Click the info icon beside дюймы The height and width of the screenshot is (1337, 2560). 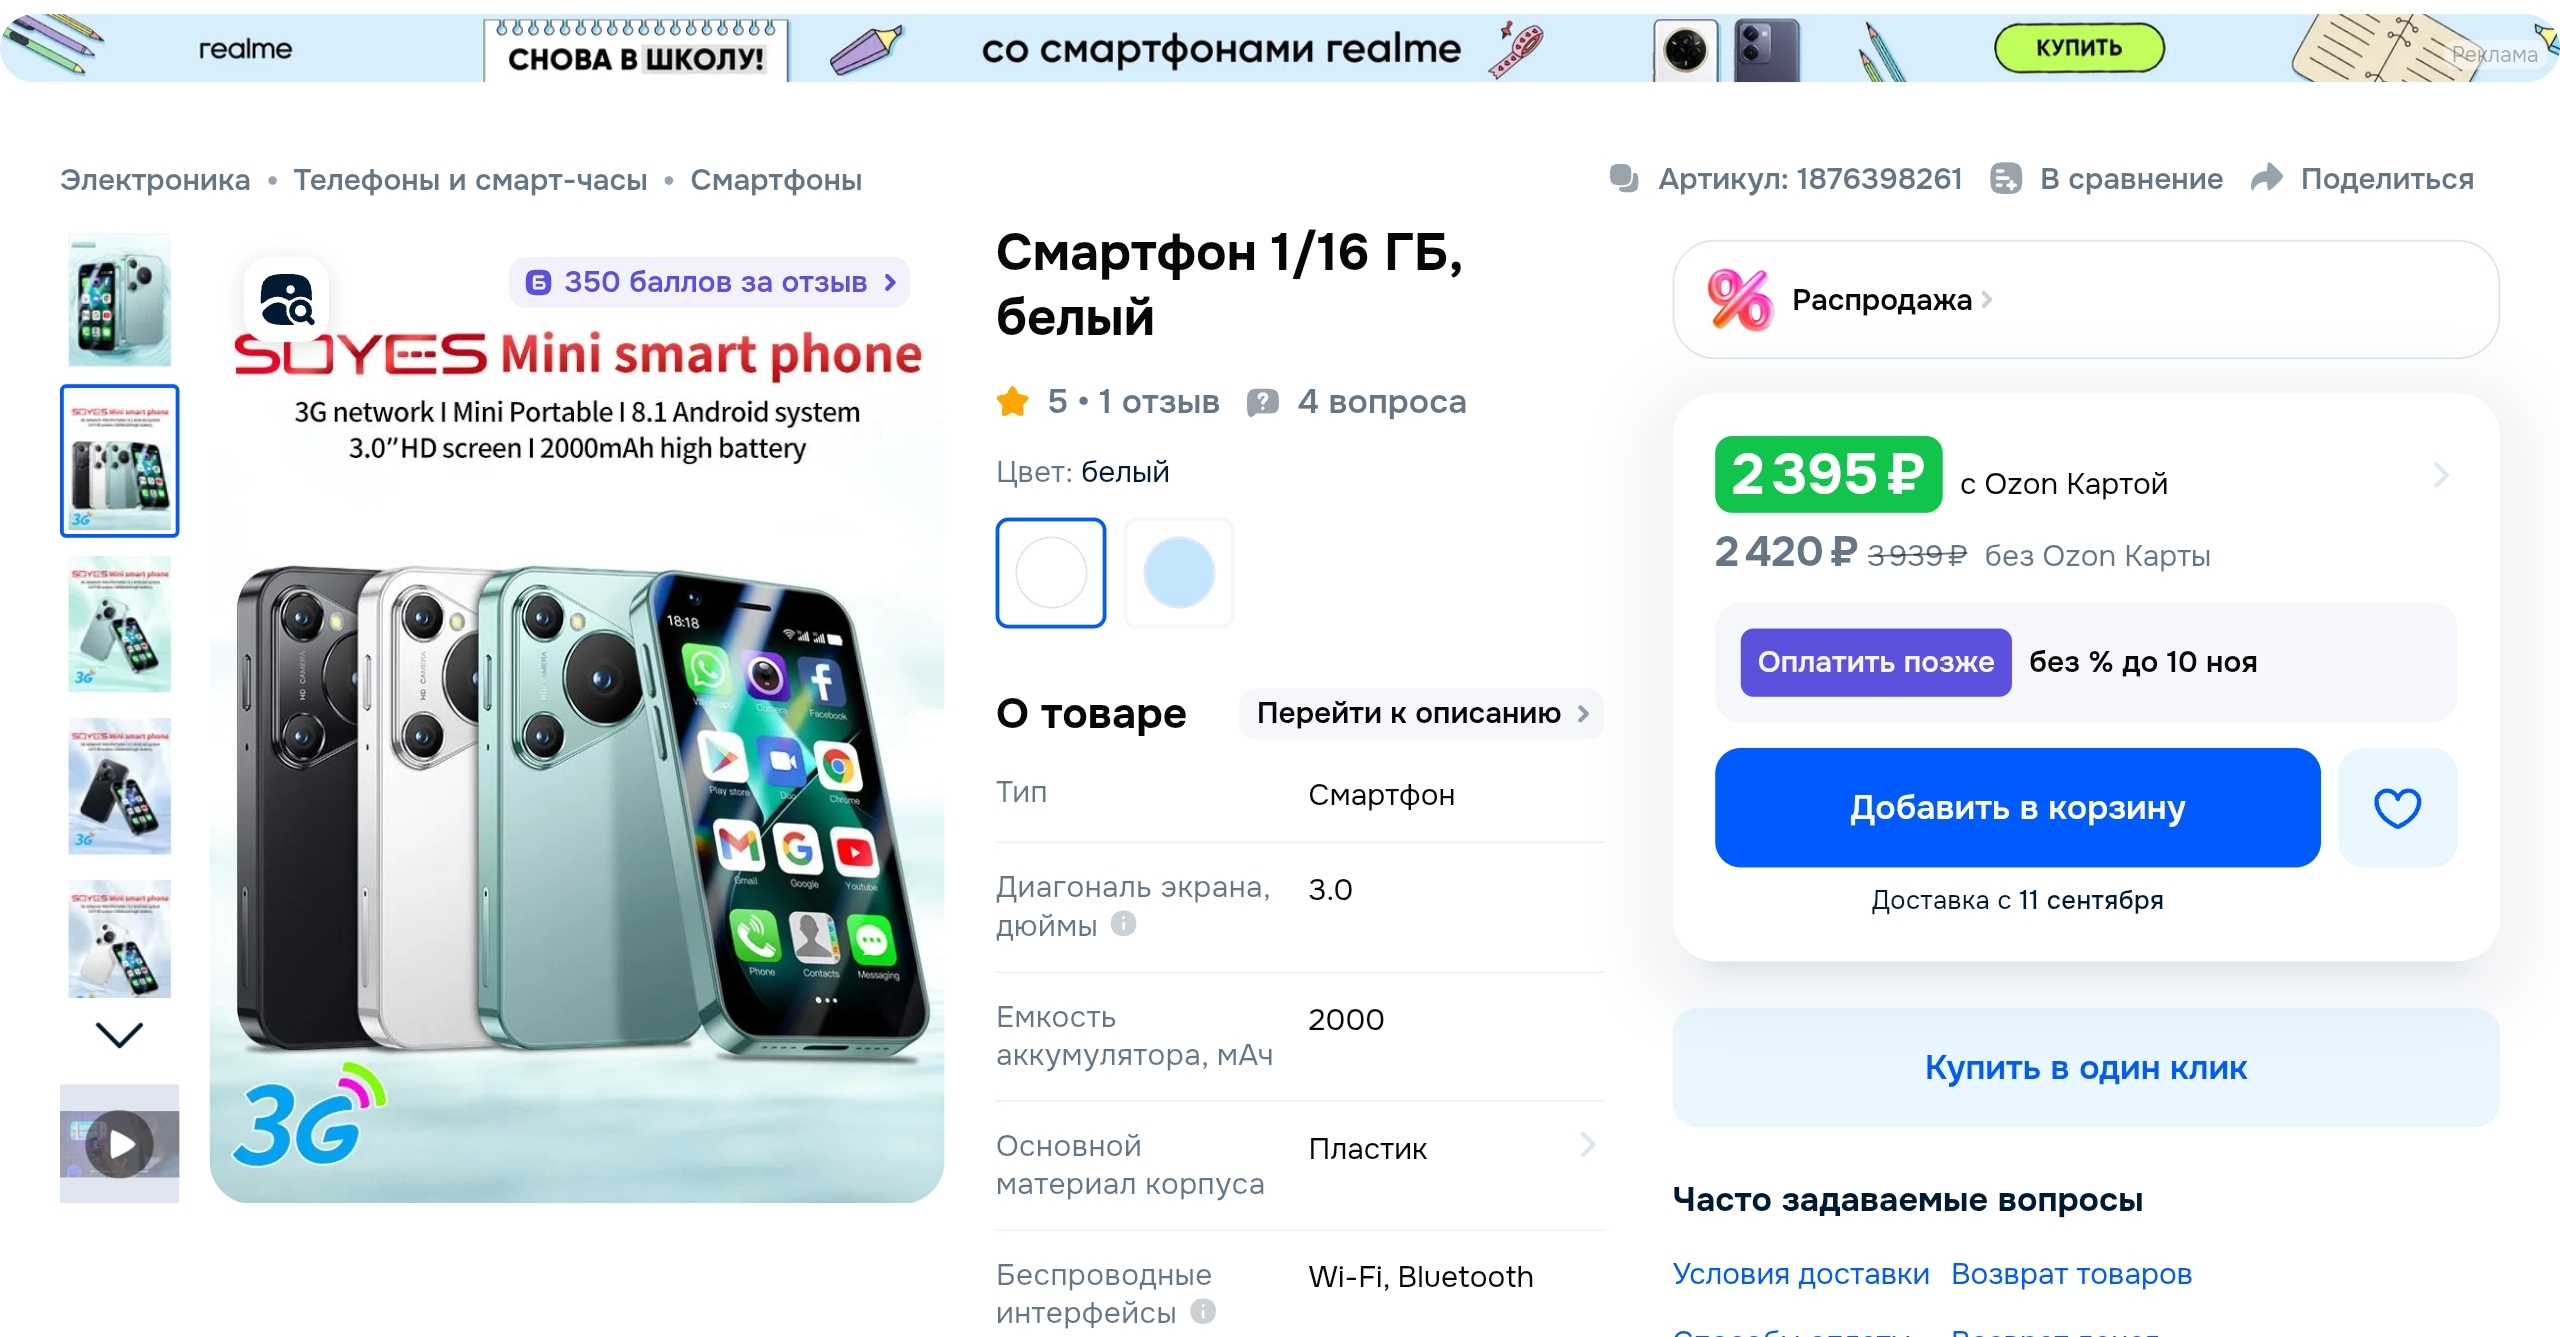point(1123,923)
